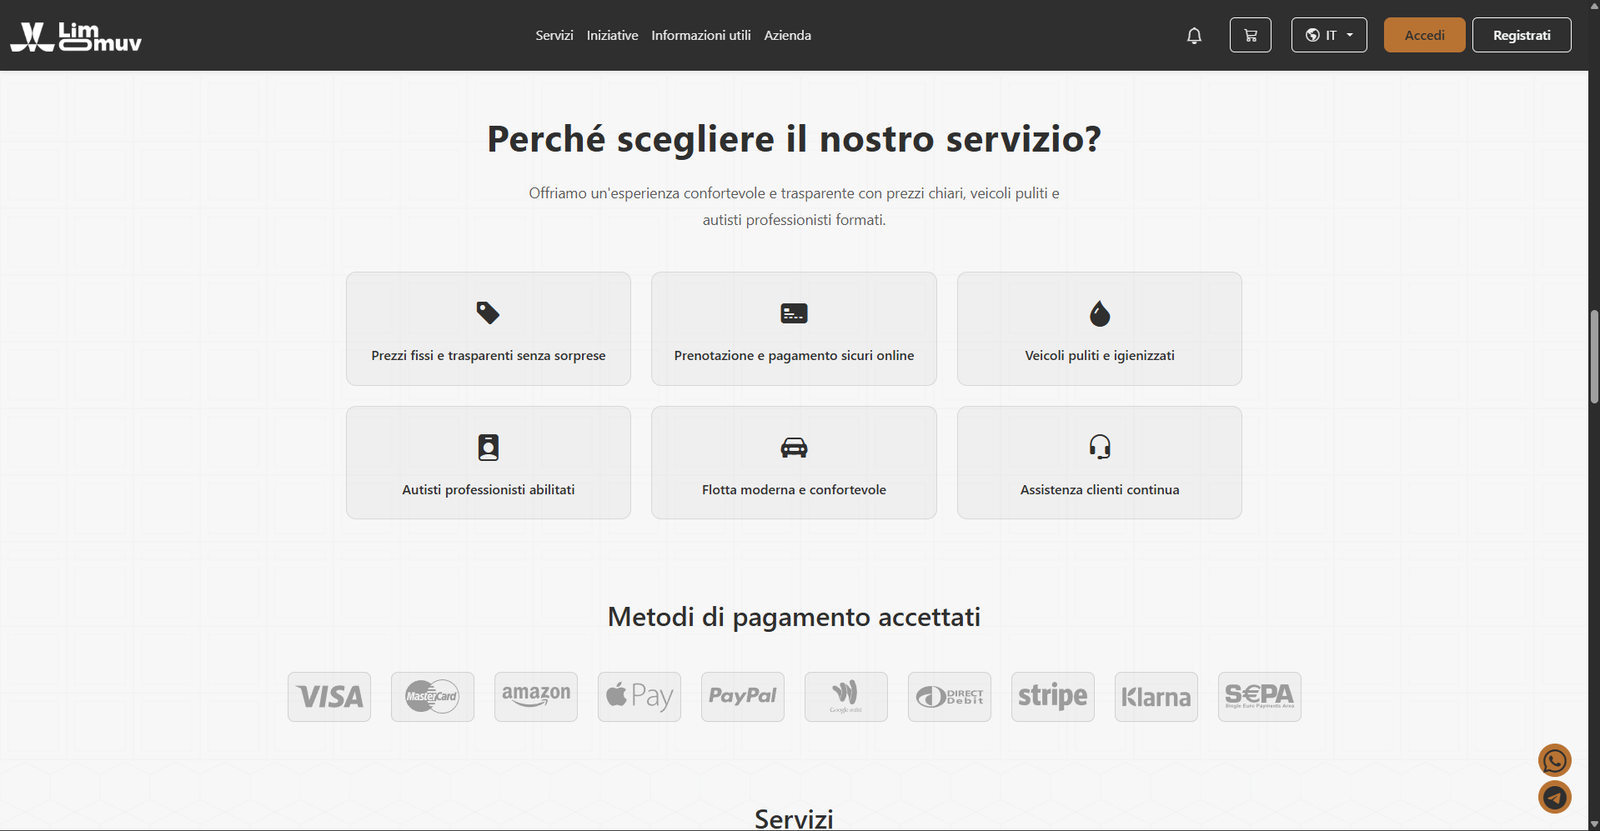
Task: Select the VISA payment logo
Action: coord(329,697)
